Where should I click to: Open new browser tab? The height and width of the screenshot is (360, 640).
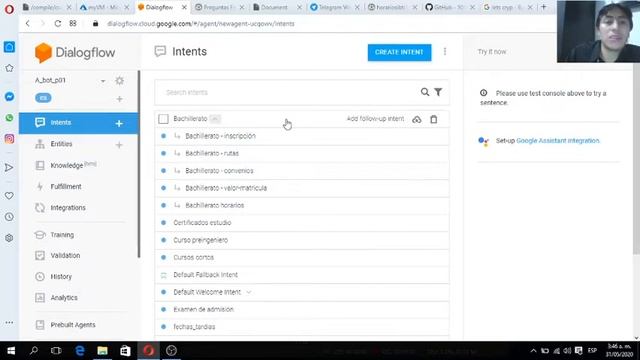tap(544, 7)
